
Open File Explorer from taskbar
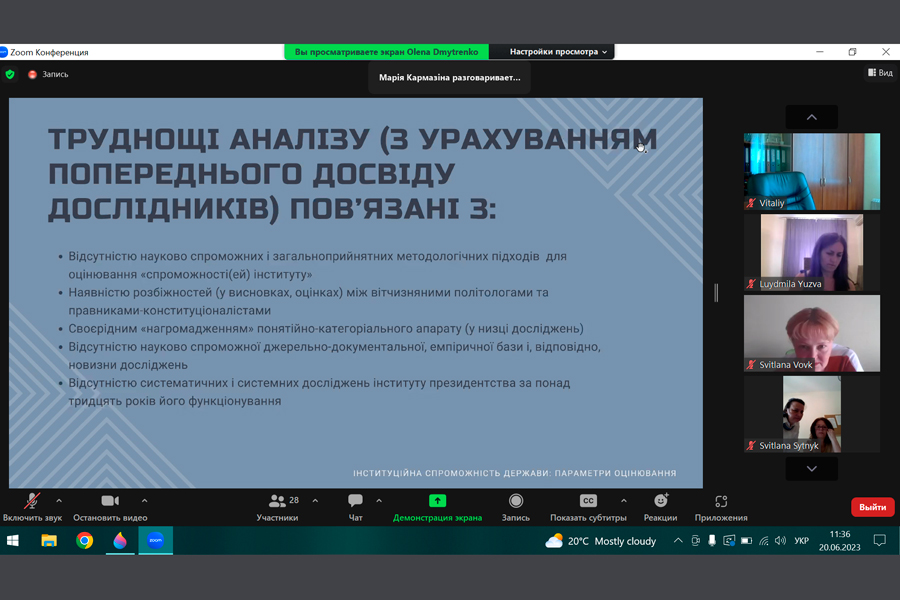coord(49,540)
